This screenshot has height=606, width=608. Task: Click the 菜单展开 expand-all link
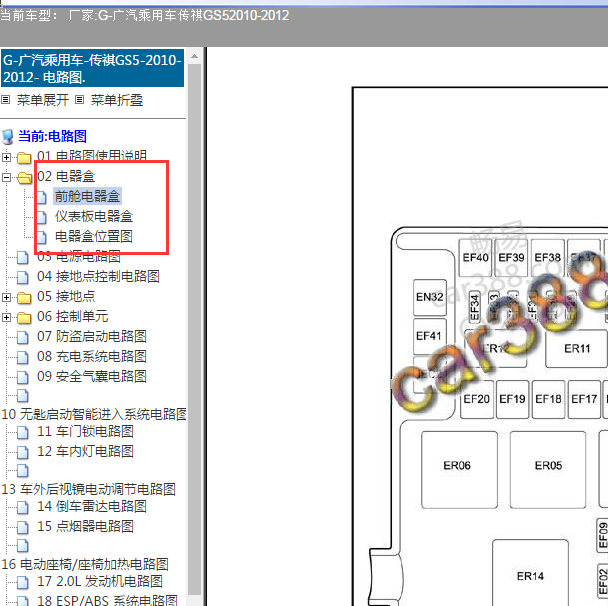click(43, 100)
